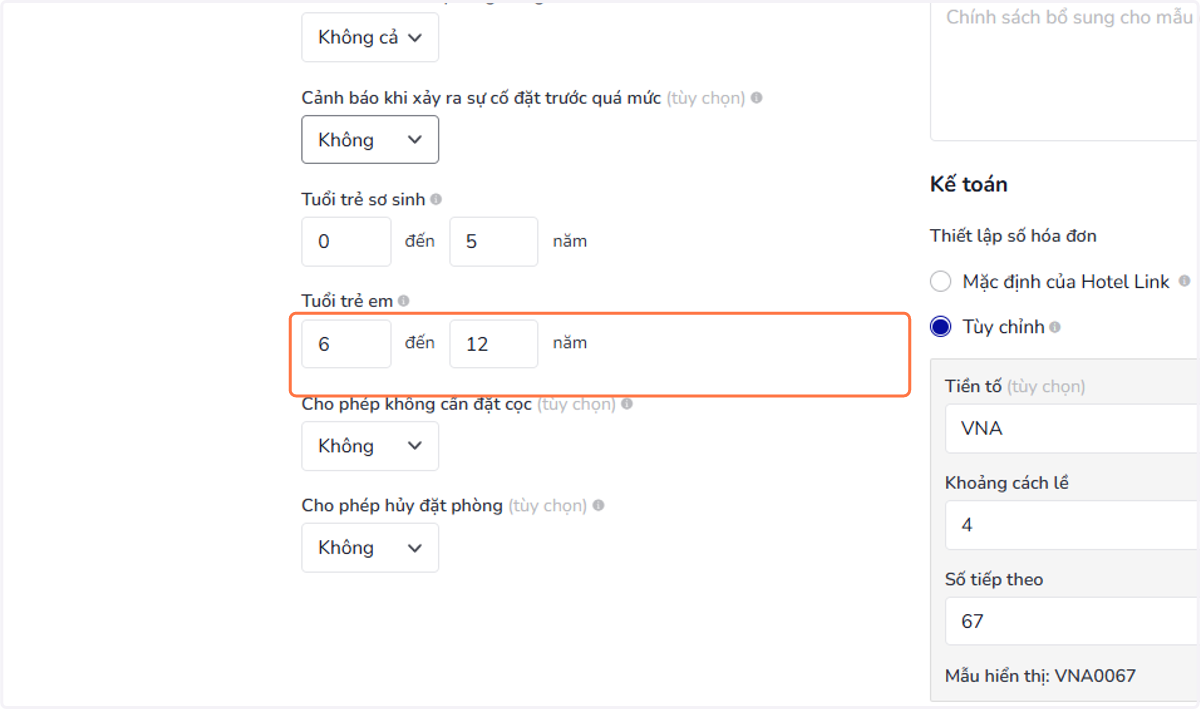This screenshot has height=709, width=1200.
Task: Click infant age end field showing 5
Action: pyautogui.click(x=494, y=242)
